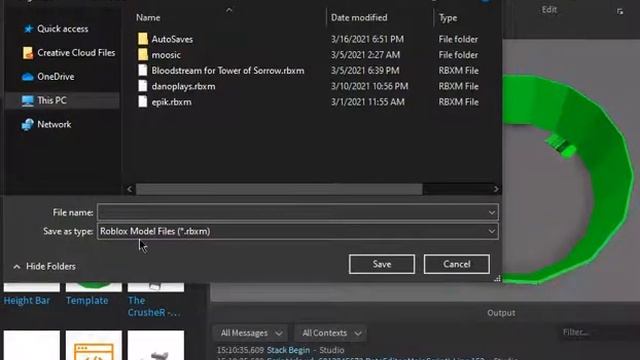Screen dimensions: 640x360
Task: Click the File folder type of AutoSaves
Action: (458, 39)
